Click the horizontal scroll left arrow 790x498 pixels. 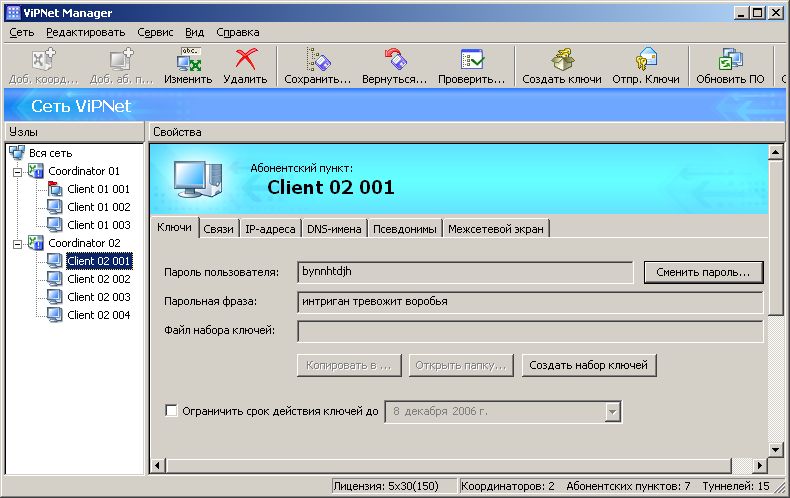[157, 465]
